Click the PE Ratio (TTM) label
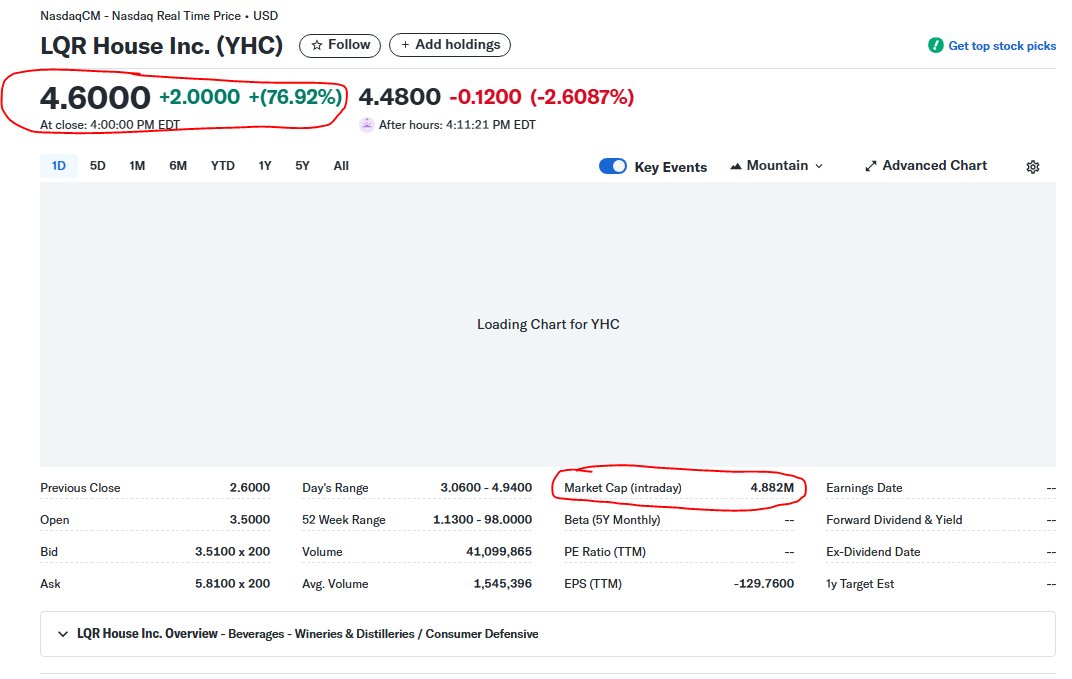This screenshot has width=1072, height=679. point(605,552)
